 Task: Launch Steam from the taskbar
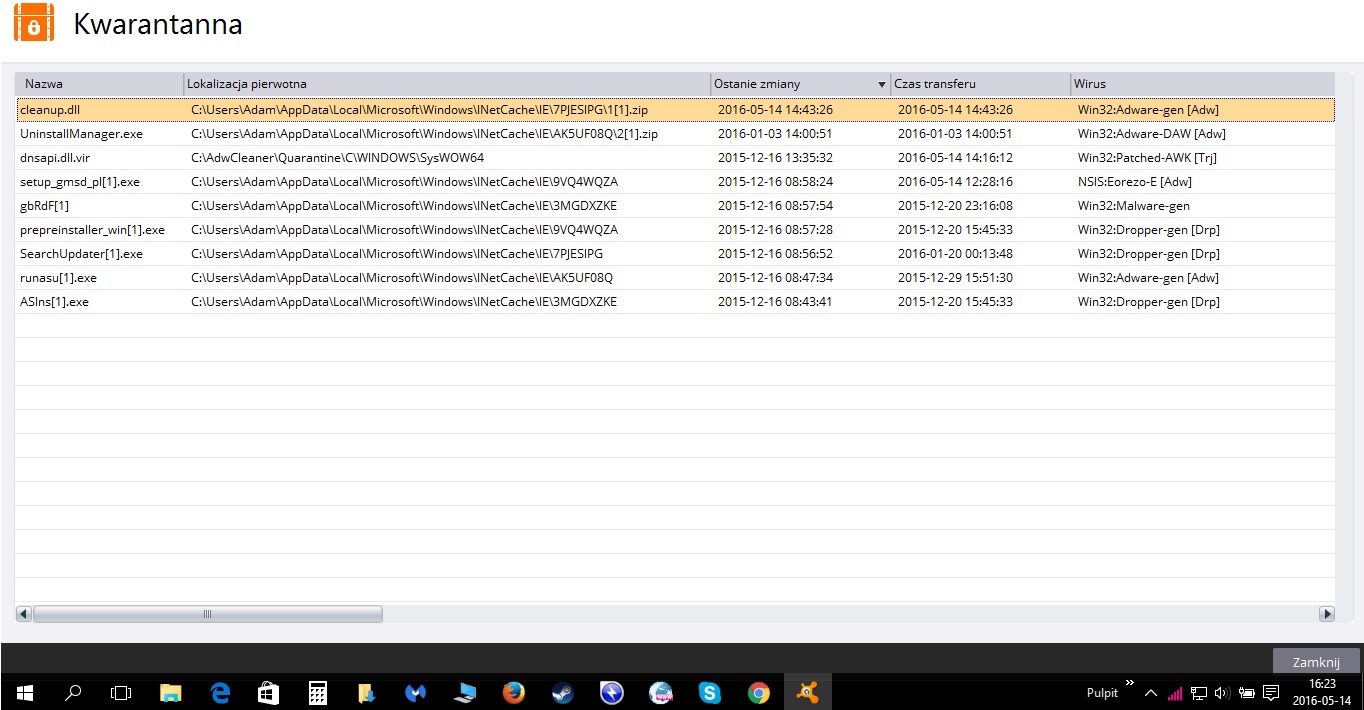(x=563, y=692)
